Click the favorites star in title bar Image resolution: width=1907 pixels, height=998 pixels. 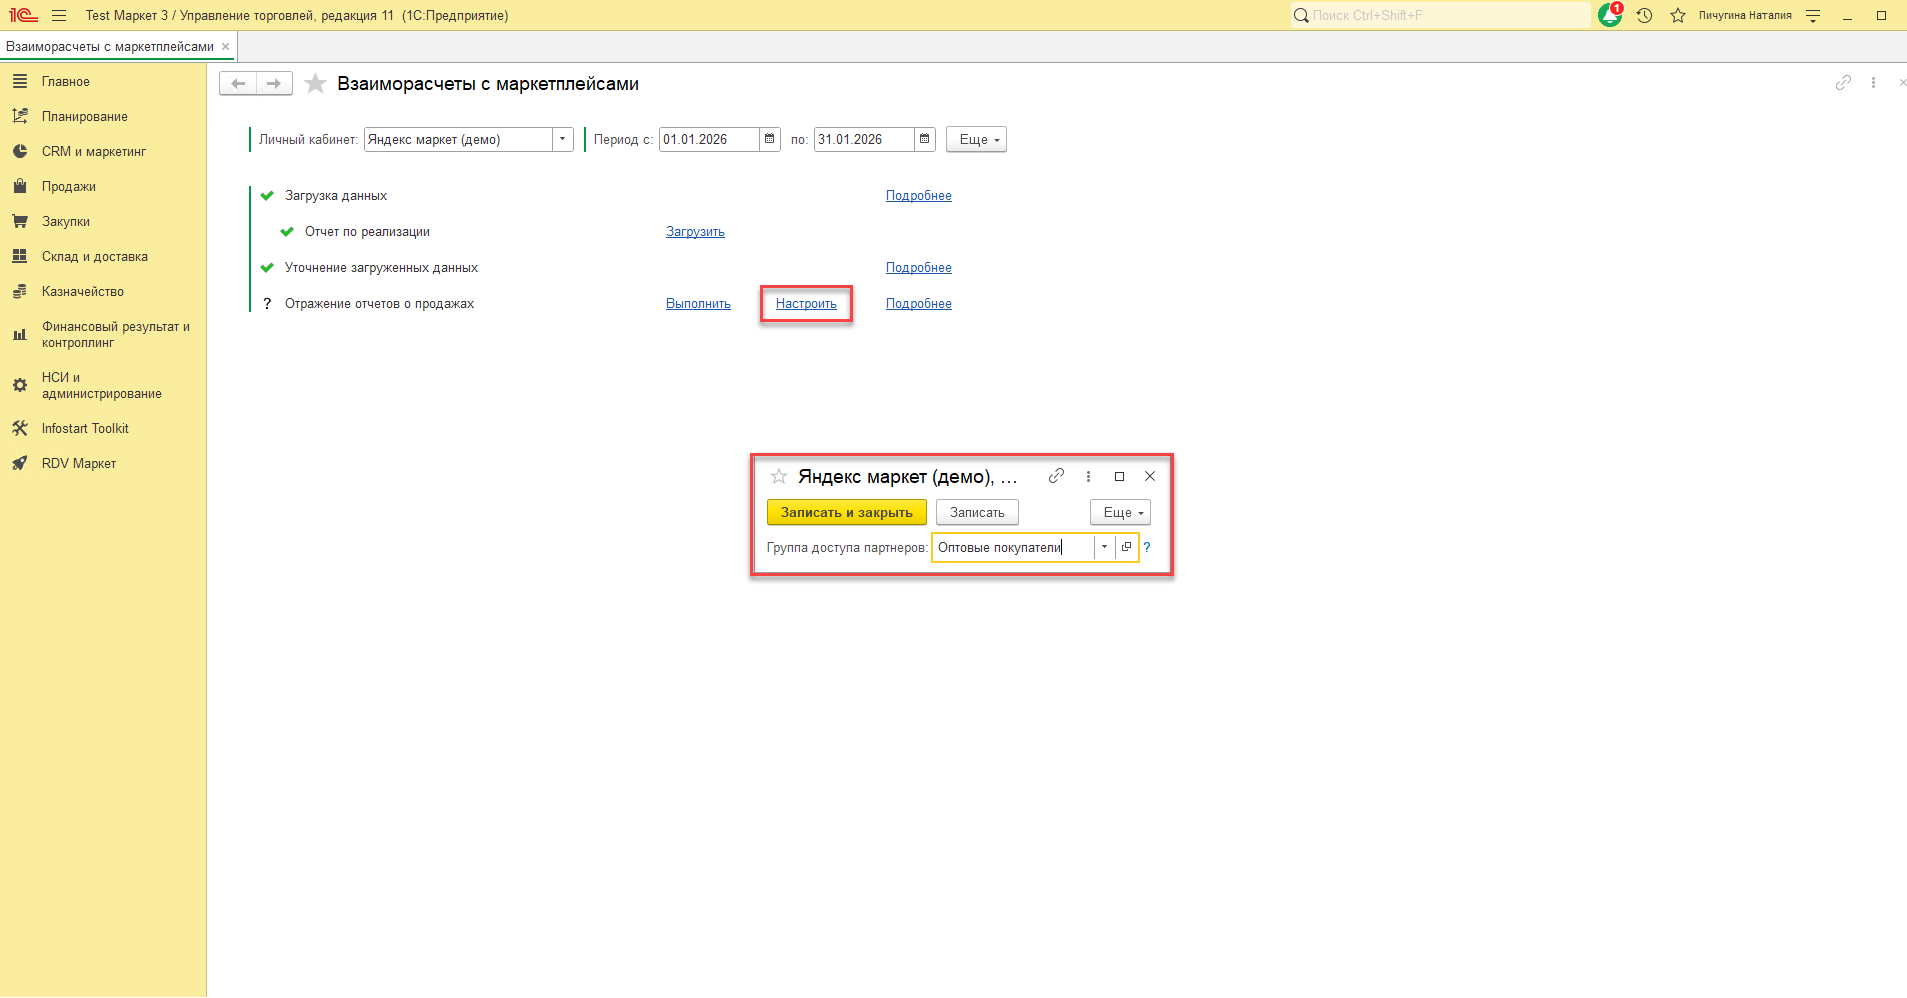[1678, 15]
